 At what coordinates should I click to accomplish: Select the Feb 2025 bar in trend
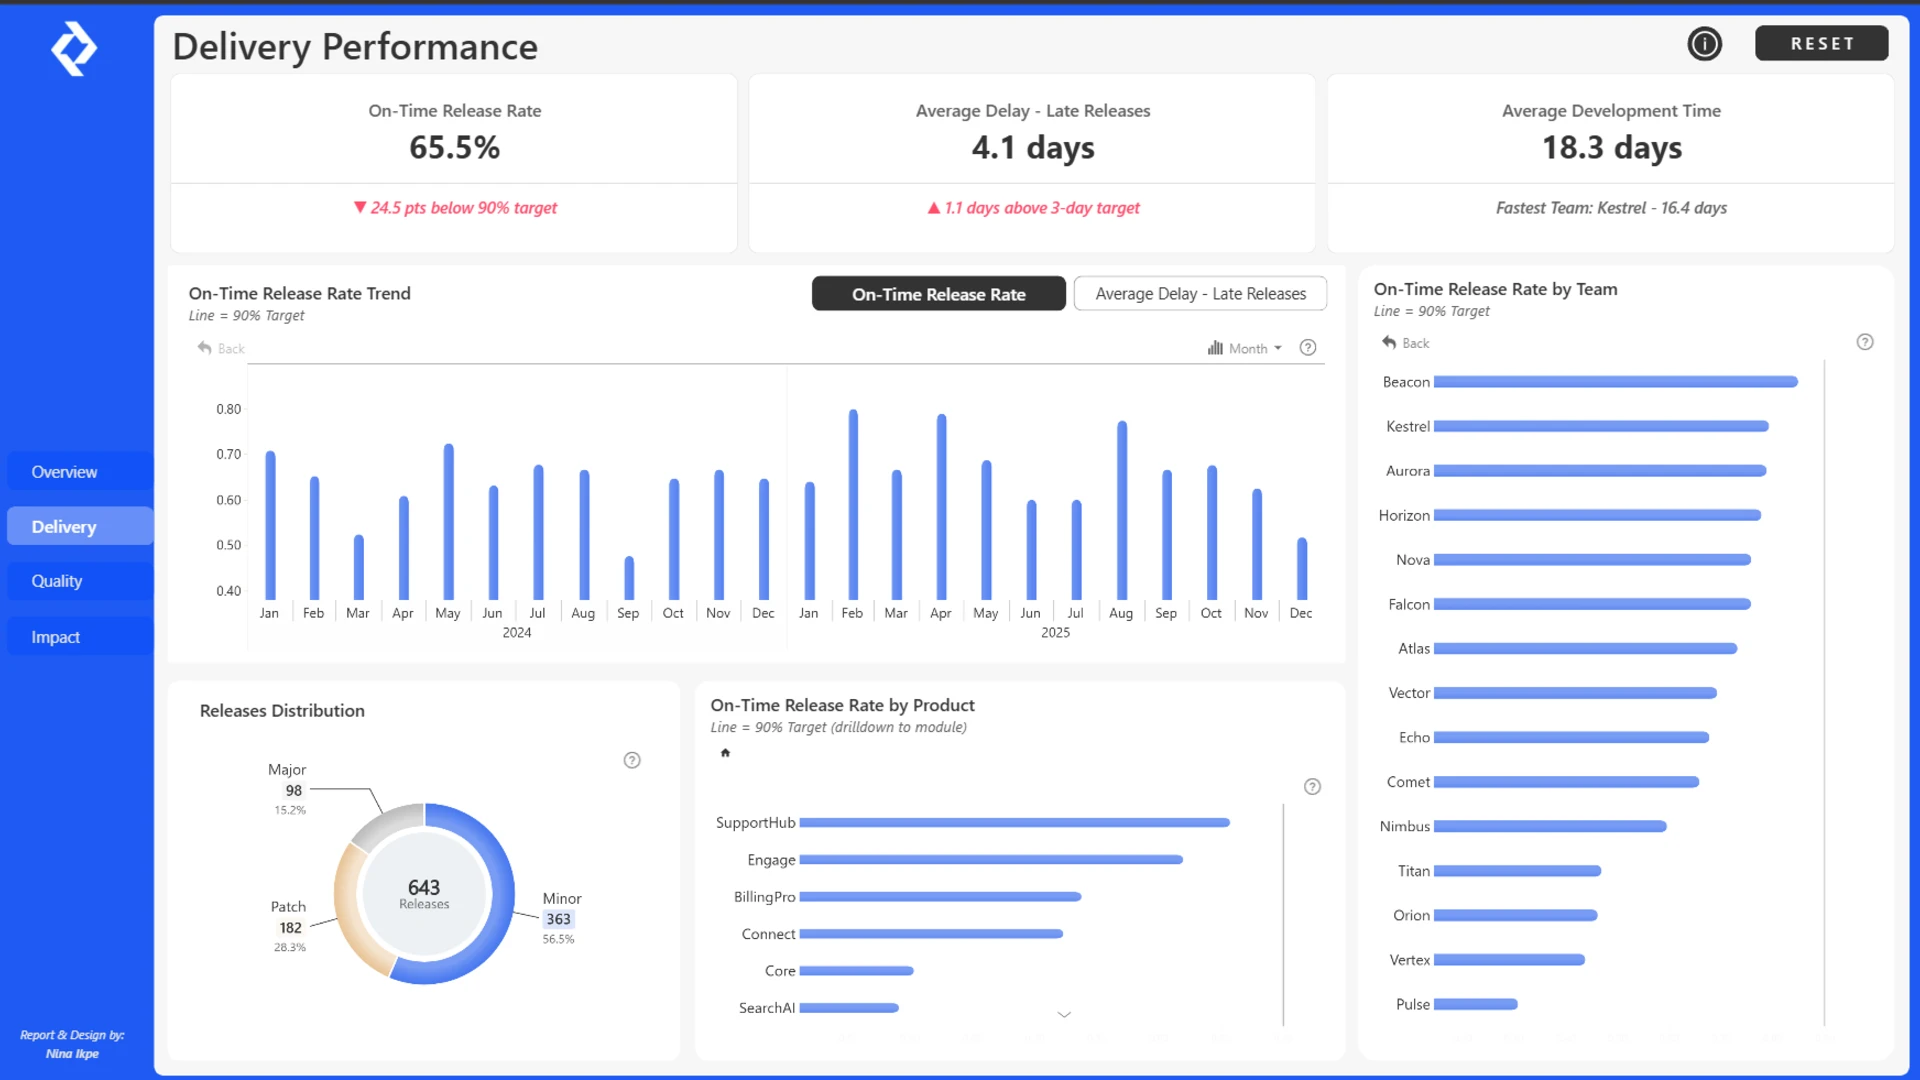853,505
